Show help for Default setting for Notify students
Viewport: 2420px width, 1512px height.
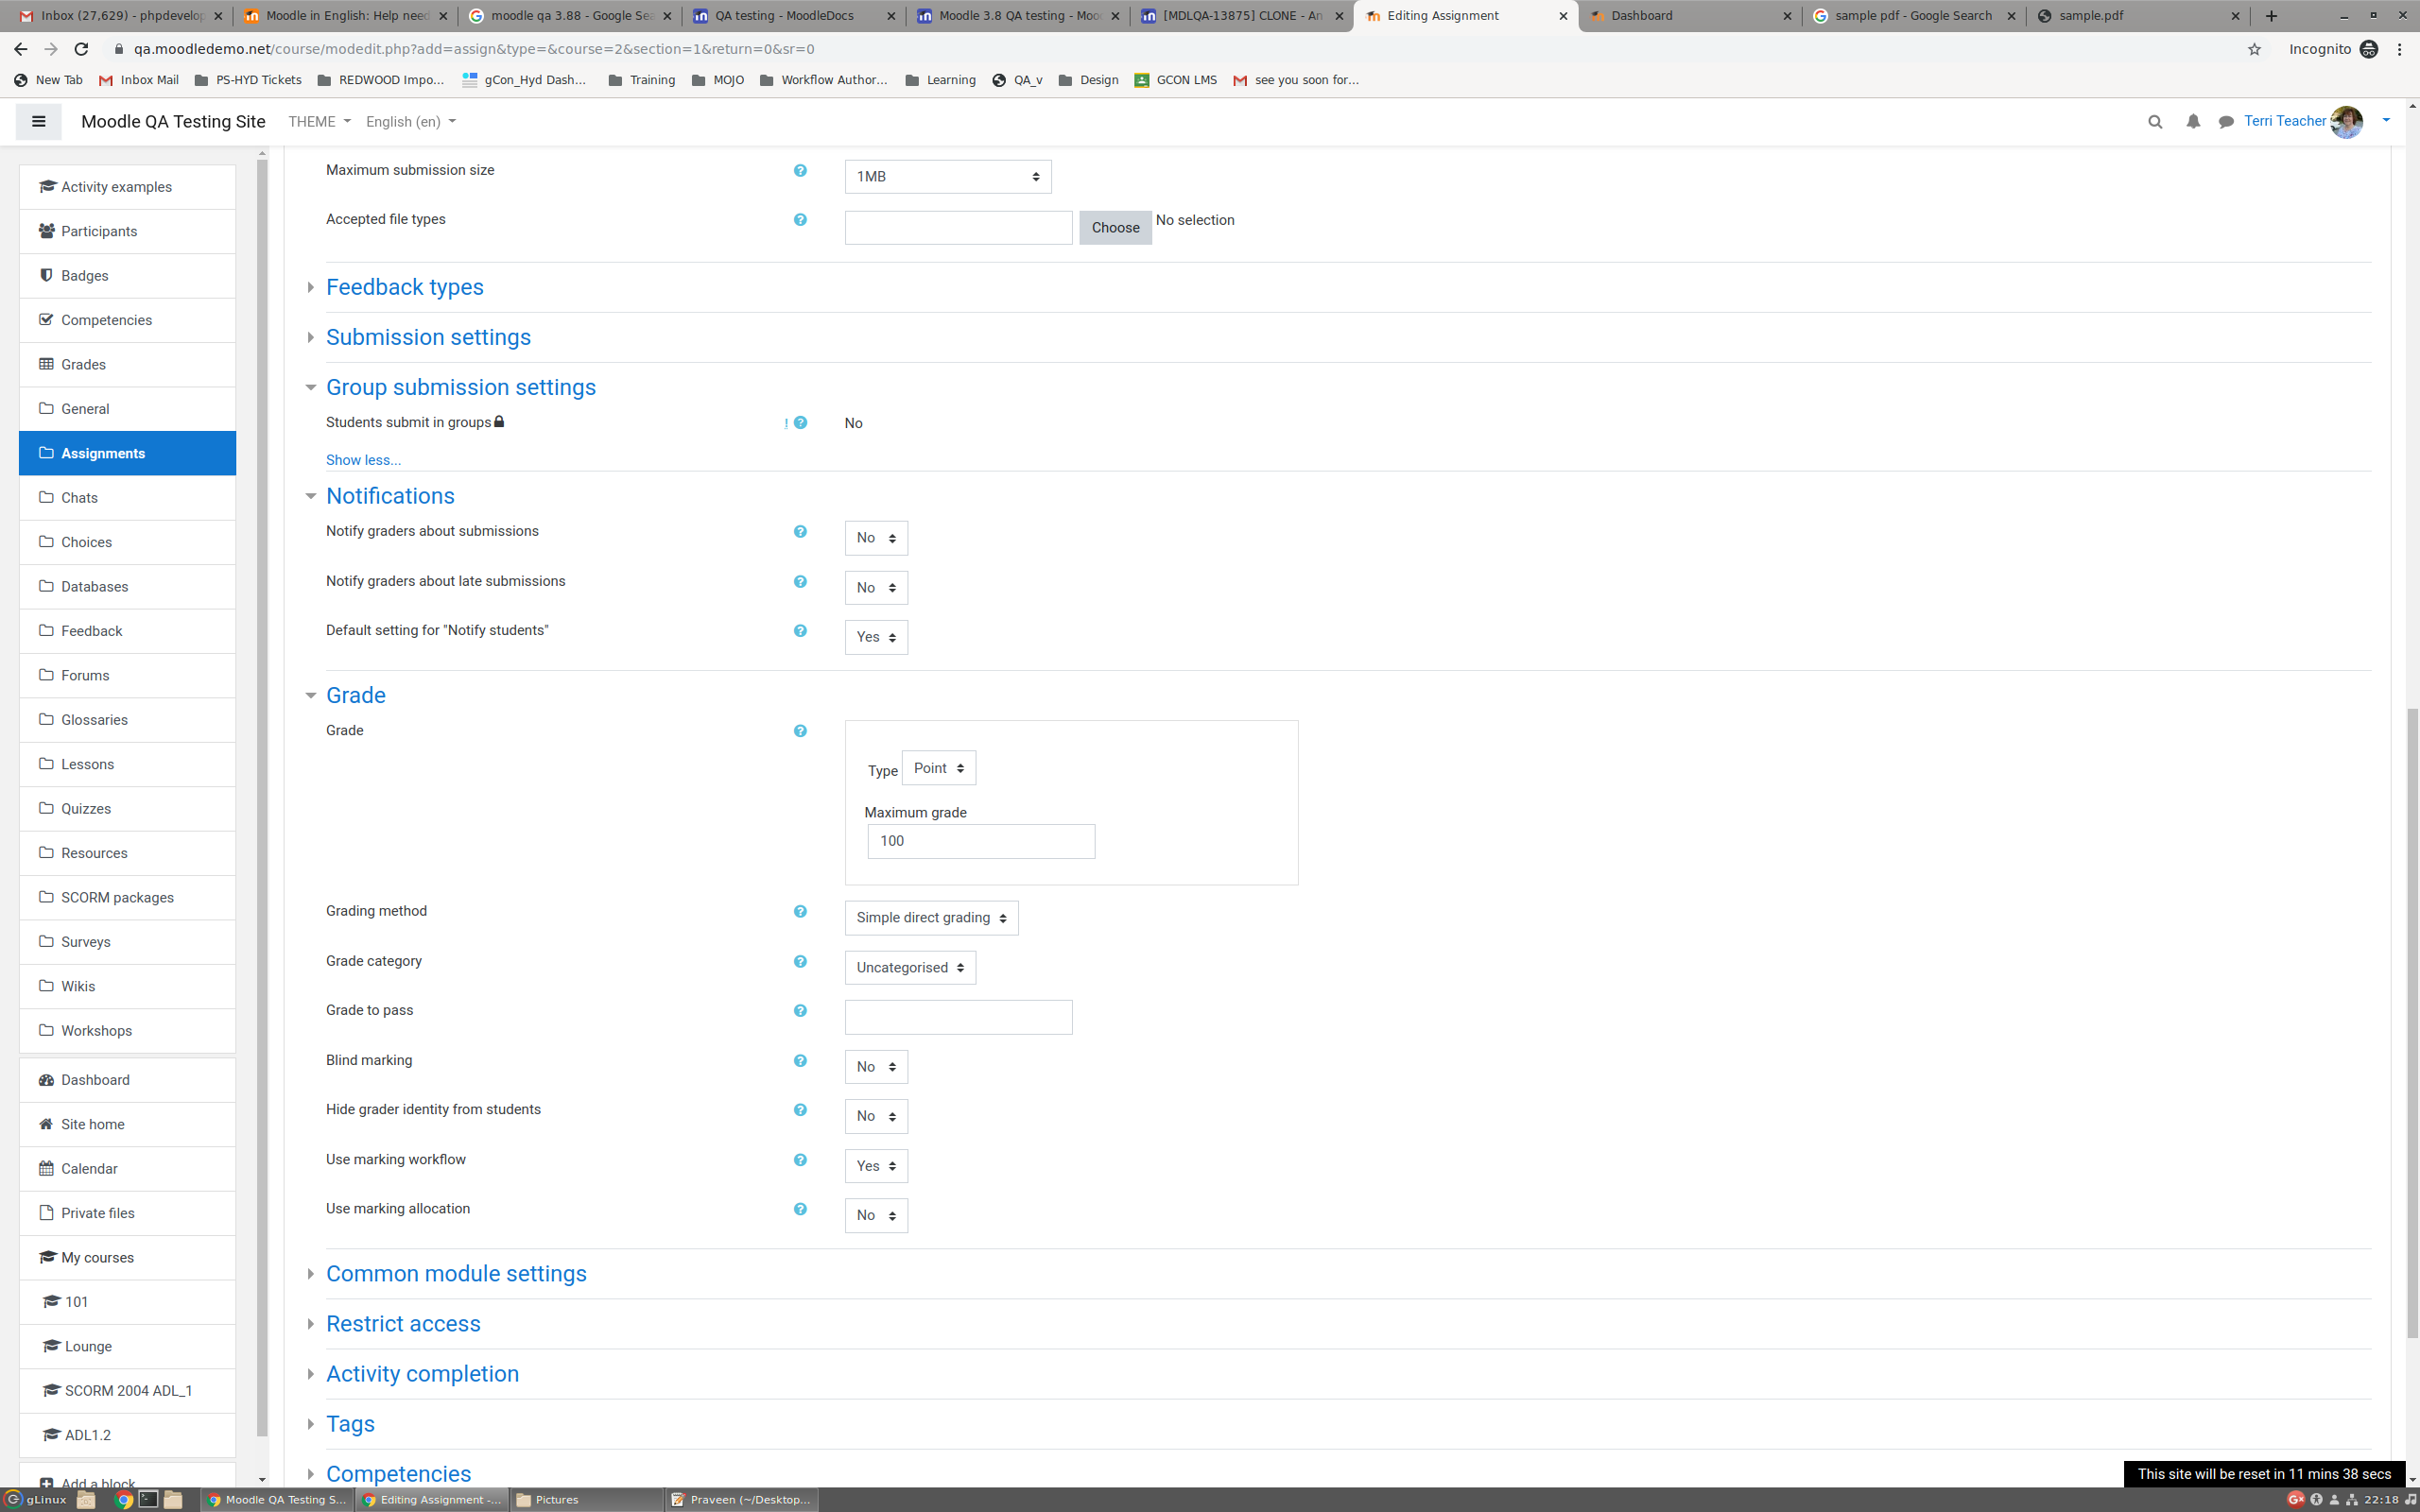(800, 631)
